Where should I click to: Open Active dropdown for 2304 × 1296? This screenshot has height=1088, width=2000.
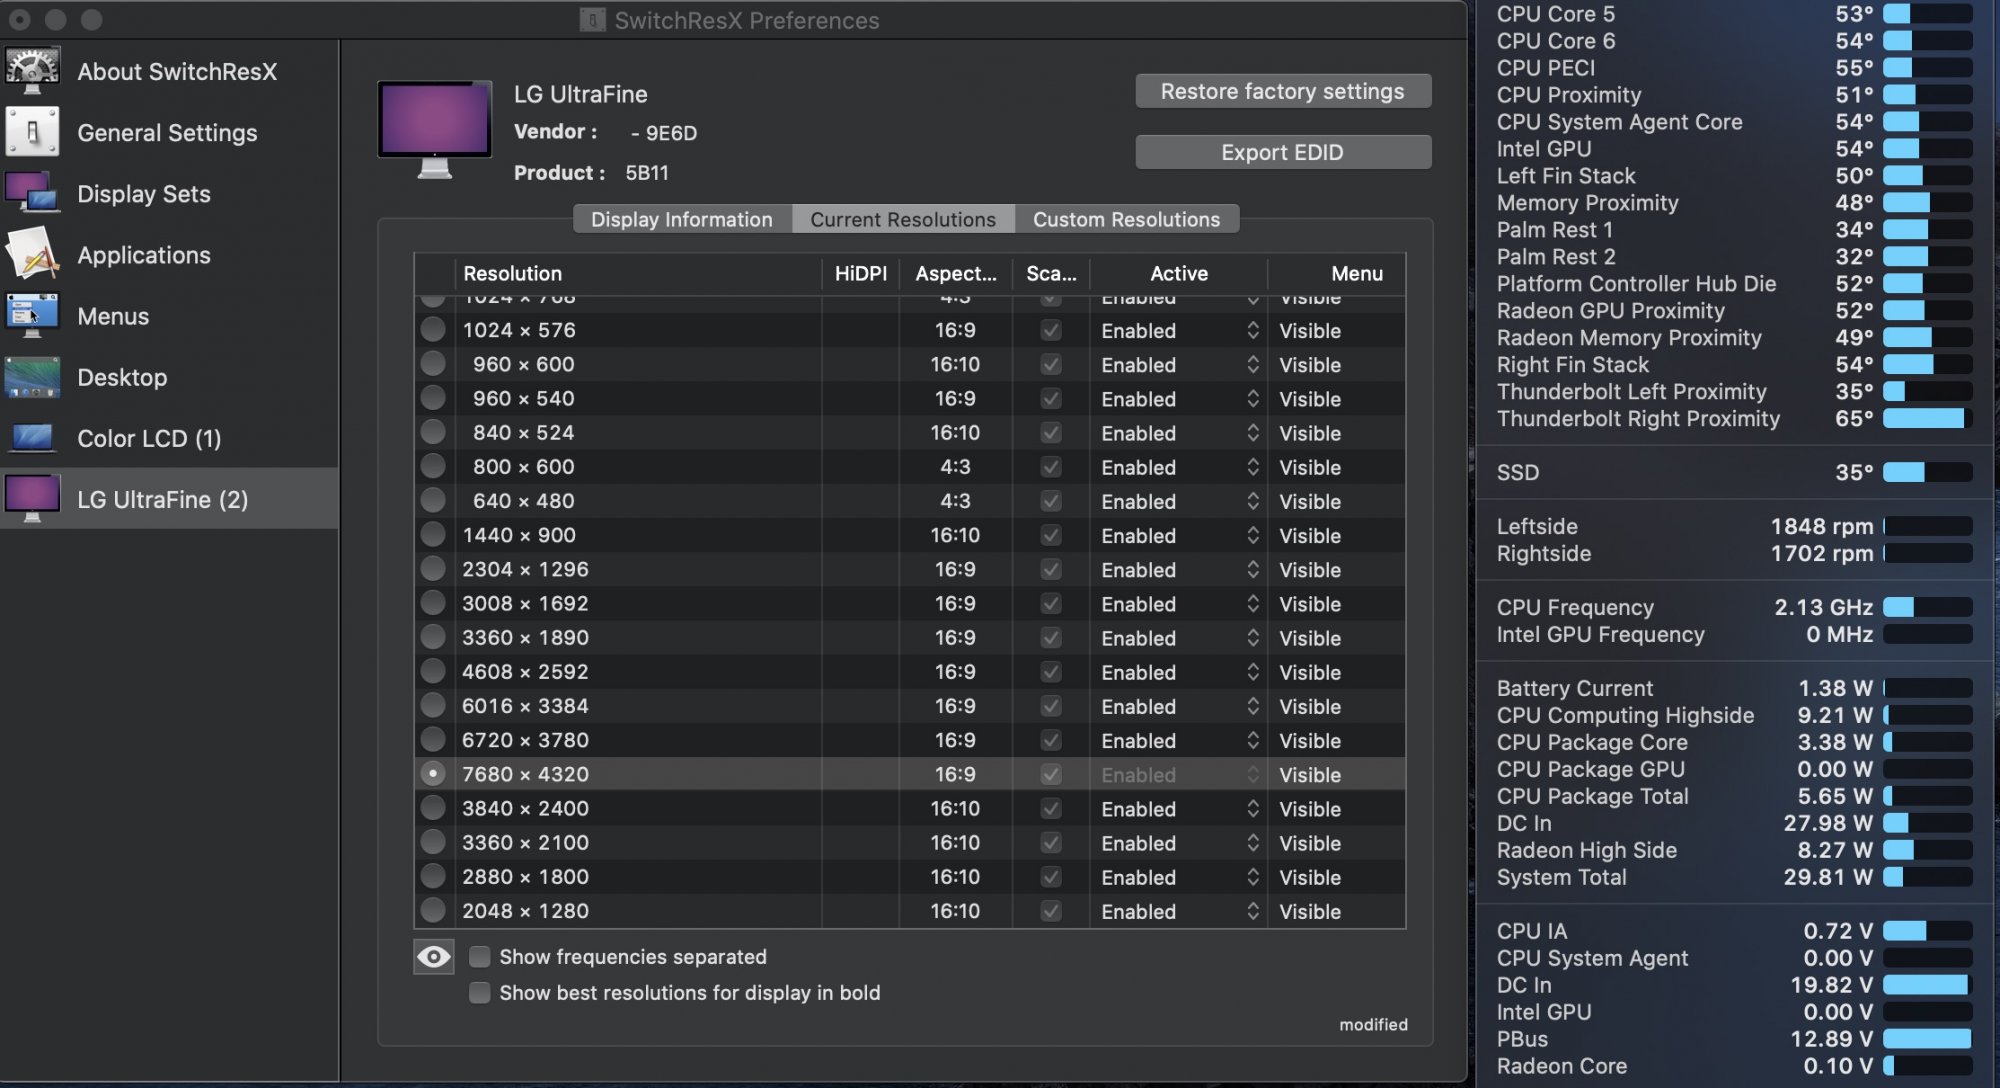[1179, 570]
